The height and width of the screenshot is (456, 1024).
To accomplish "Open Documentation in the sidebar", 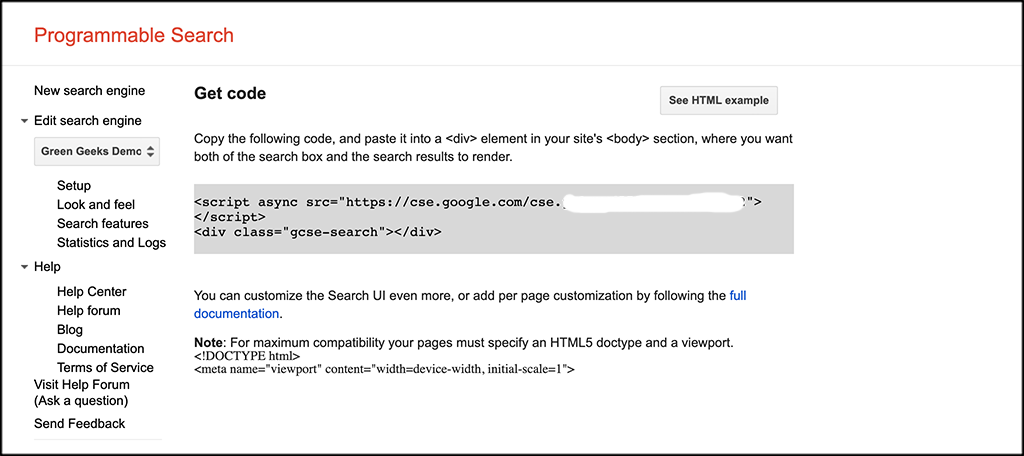I will pos(101,348).
